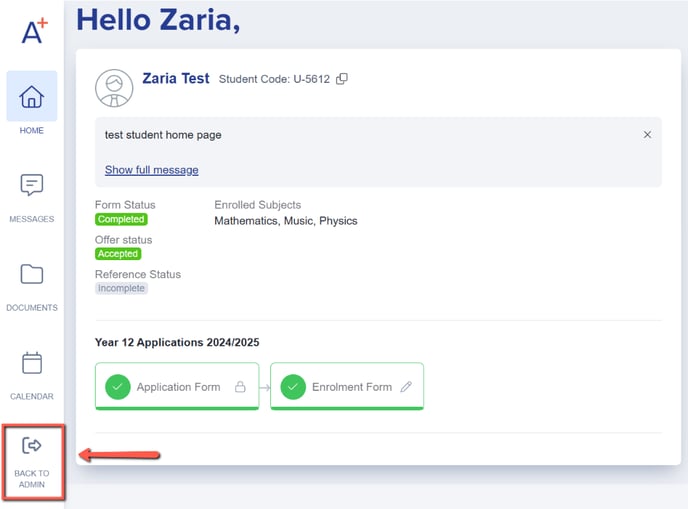Show full message link
Viewport: 688px width, 509px height.
pyautogui.click(x=151, y=170)
